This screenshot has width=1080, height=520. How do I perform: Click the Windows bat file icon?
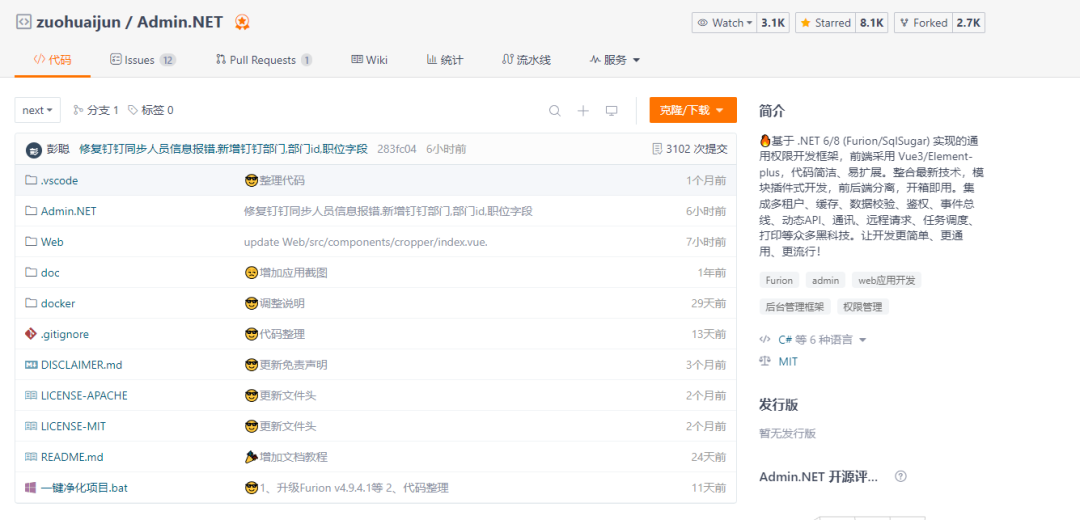pos(30,488)
